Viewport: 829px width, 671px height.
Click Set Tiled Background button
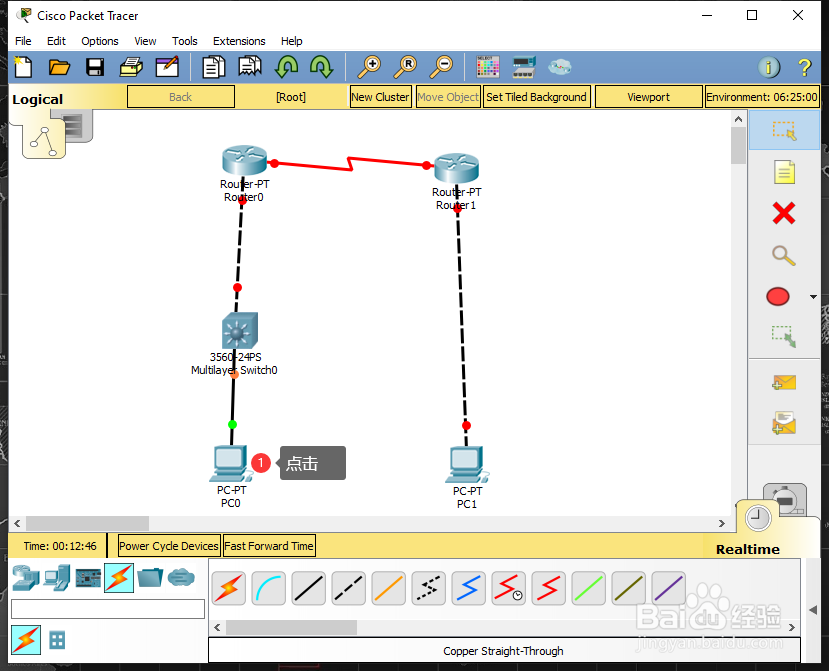point(536,97)
